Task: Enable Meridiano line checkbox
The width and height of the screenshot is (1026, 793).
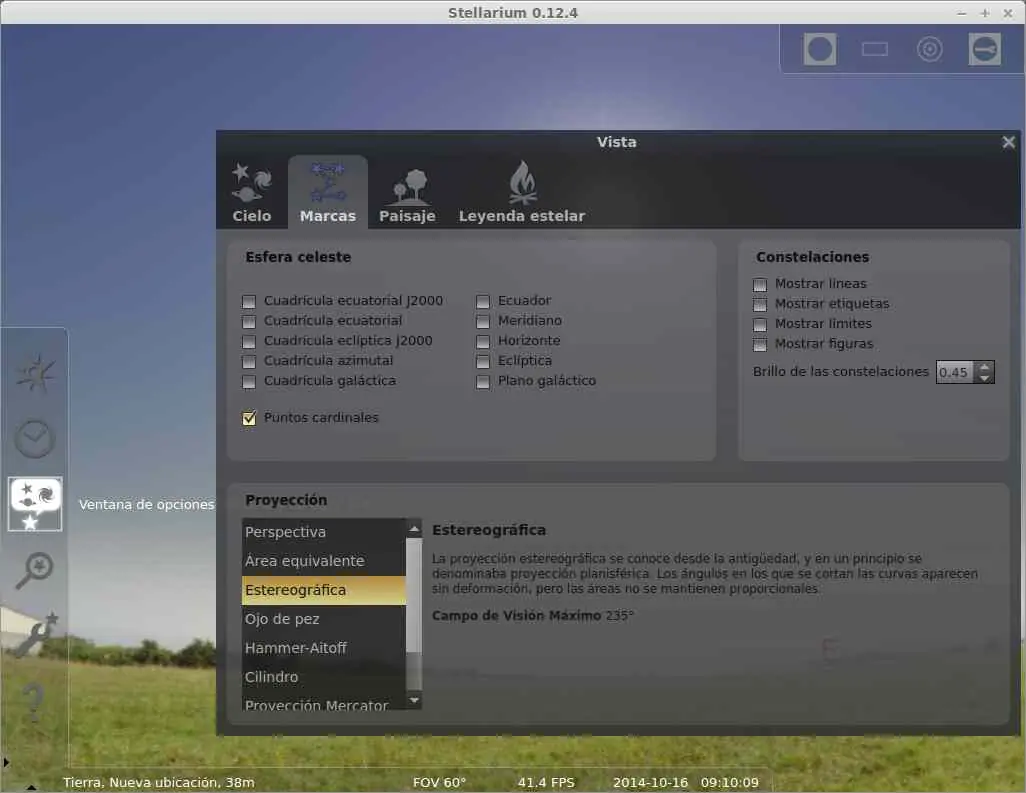Action: [483, 322]
